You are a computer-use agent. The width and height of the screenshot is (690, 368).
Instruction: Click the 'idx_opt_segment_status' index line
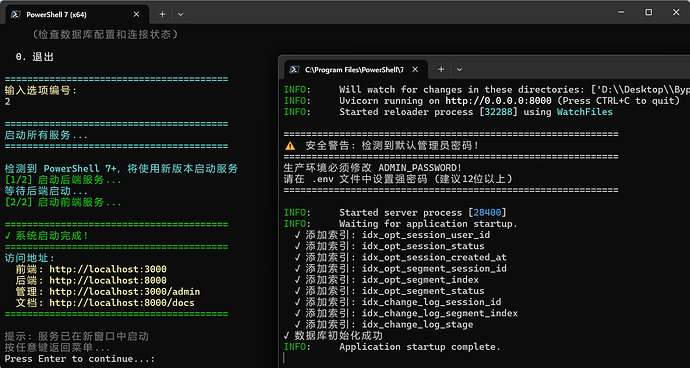tap(389, 291)
